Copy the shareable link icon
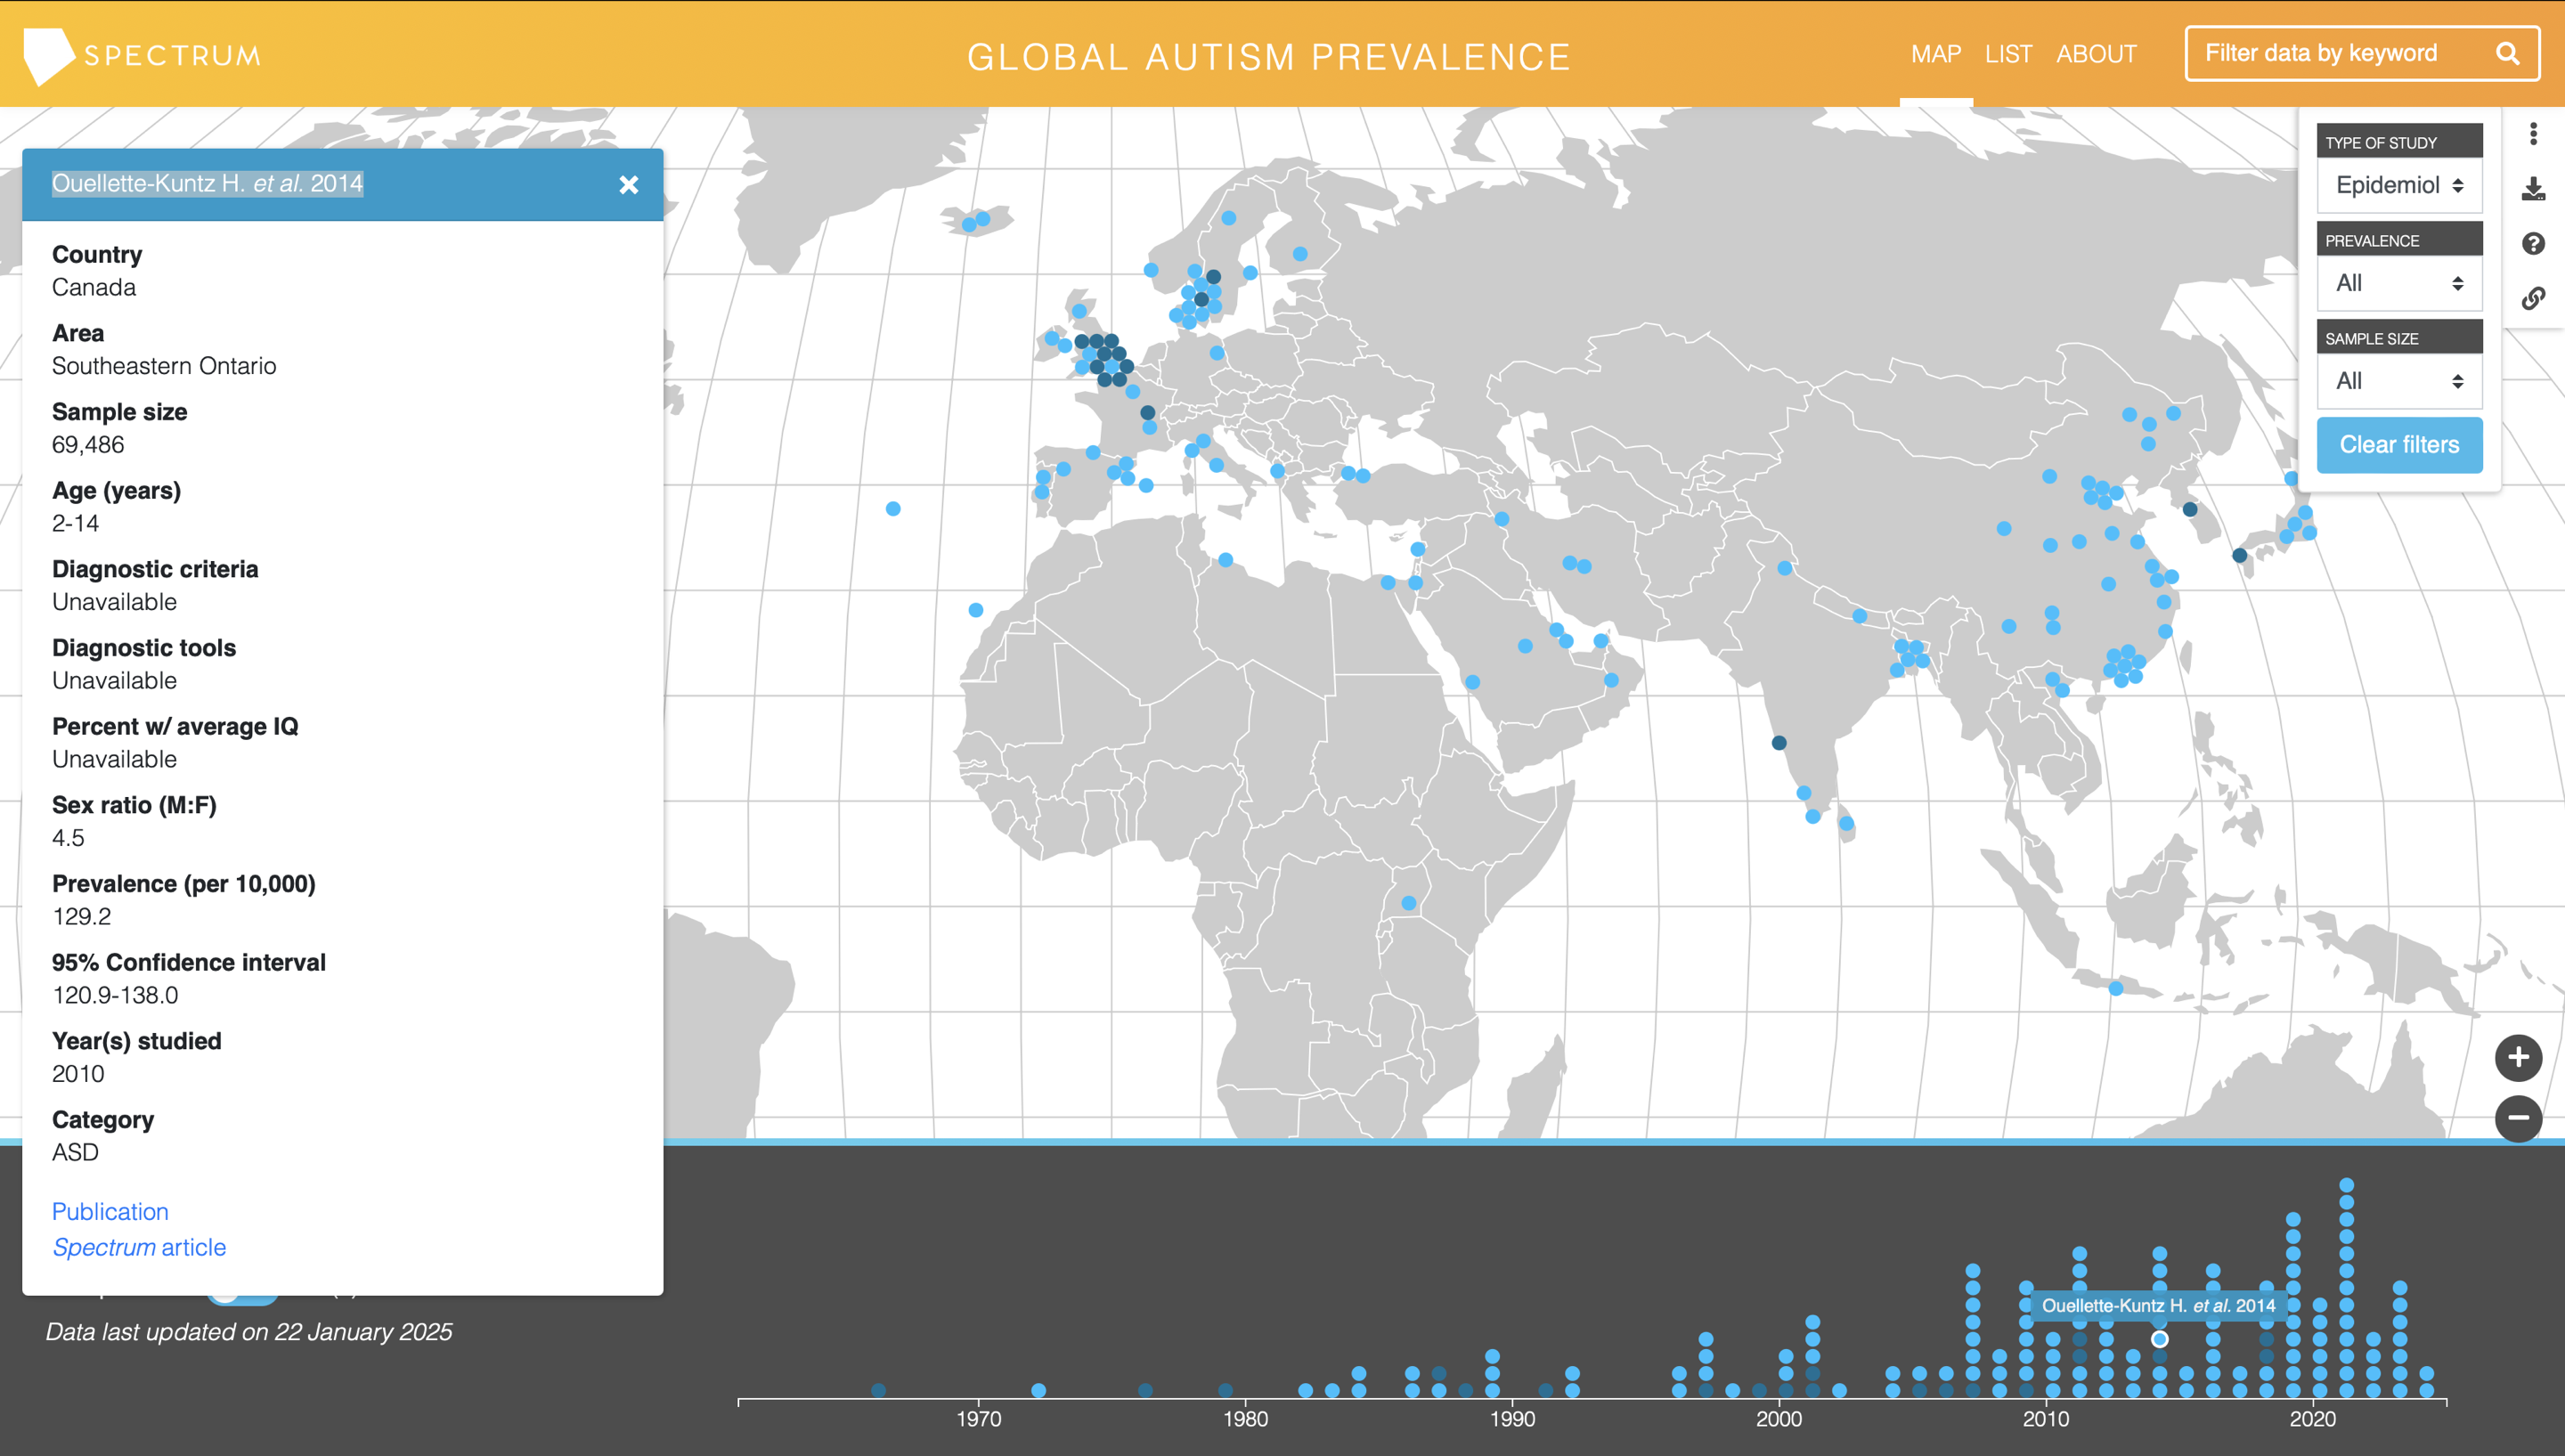2565x1456 pixels. coord(2533,298)
